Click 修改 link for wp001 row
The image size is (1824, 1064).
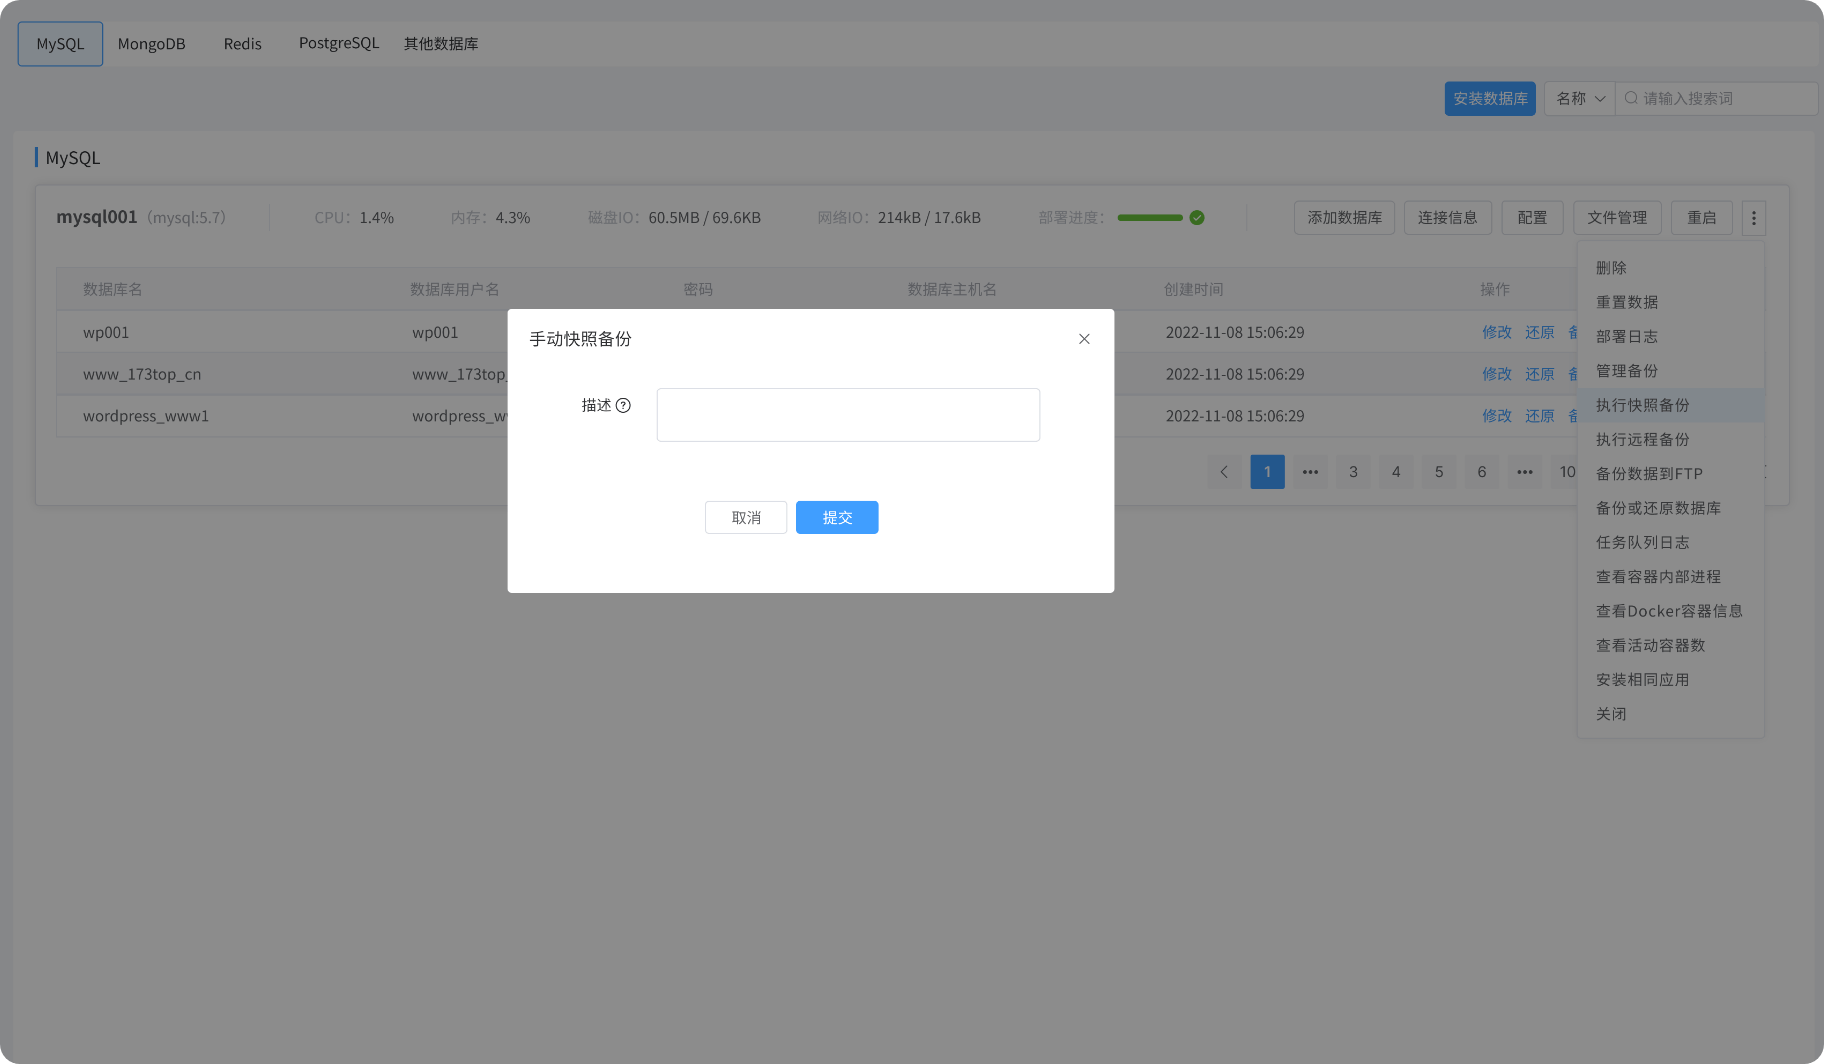(1497, 332)
